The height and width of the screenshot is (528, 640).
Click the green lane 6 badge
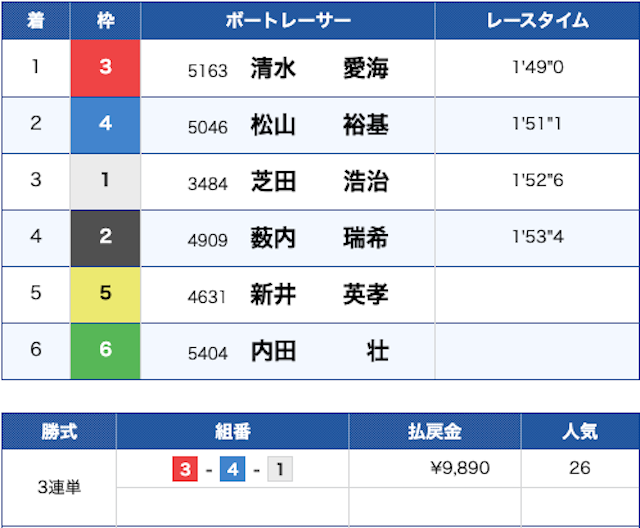pyautogui.click(x=105, y=351)
